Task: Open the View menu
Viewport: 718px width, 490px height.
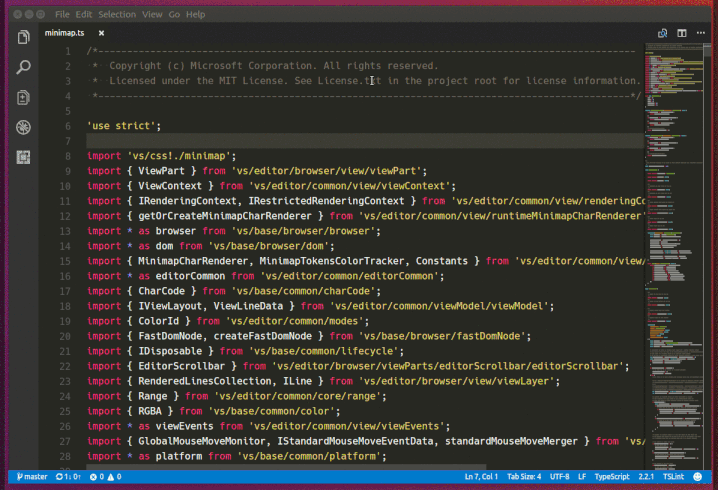Action: point(152,15)
